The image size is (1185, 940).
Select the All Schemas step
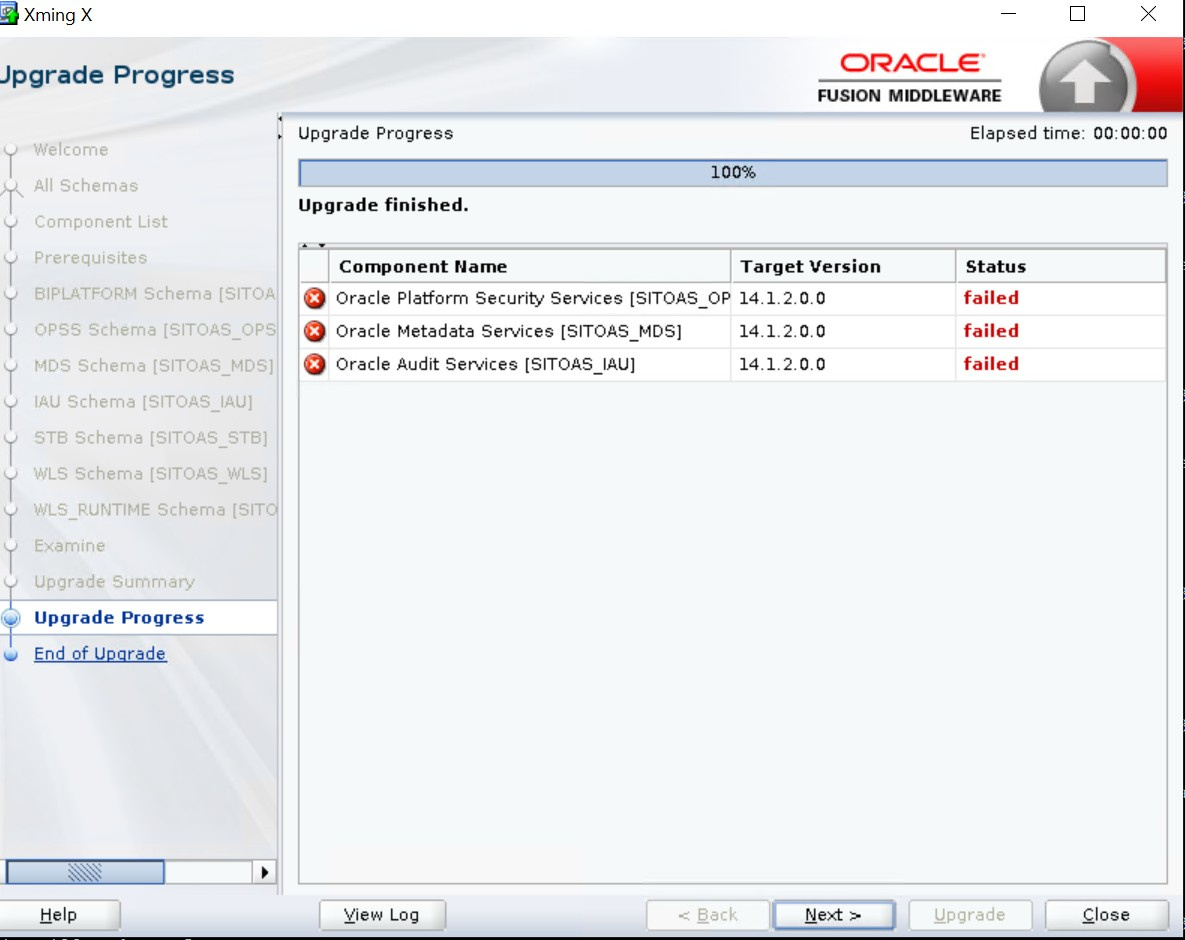click(x=86, y=186)
